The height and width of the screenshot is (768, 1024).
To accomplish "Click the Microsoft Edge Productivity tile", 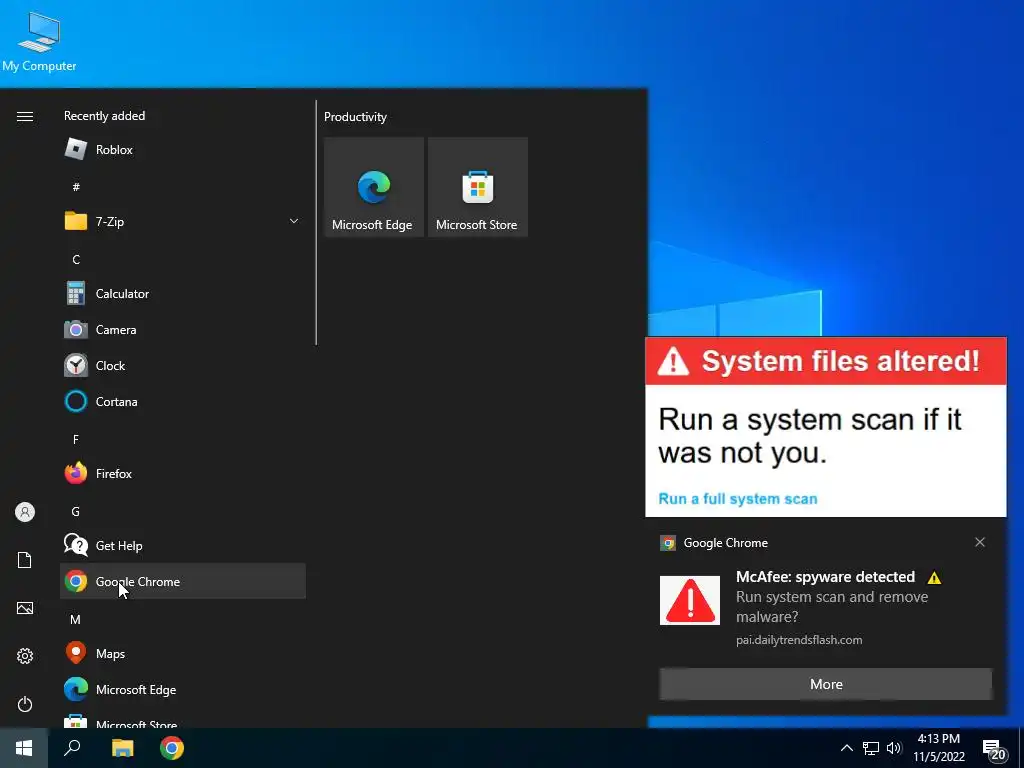I will (374, 187).
